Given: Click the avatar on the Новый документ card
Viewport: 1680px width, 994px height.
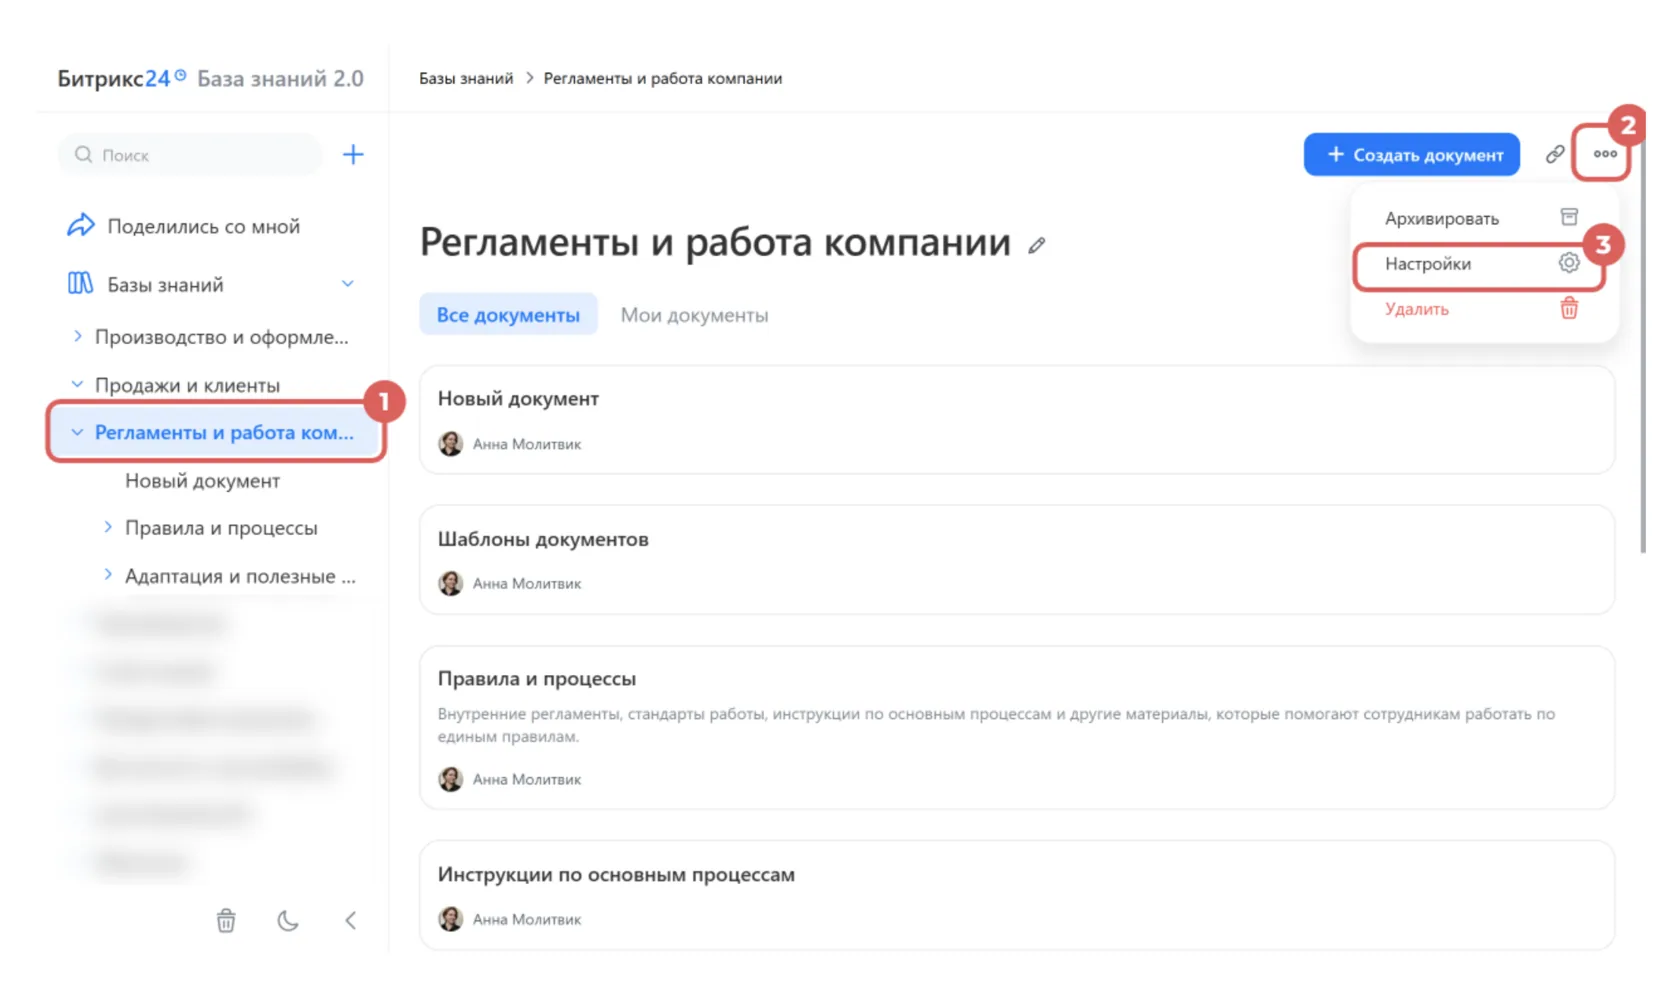Looking at the screenshot, I should pyautogui.click(x=451, y=443).
